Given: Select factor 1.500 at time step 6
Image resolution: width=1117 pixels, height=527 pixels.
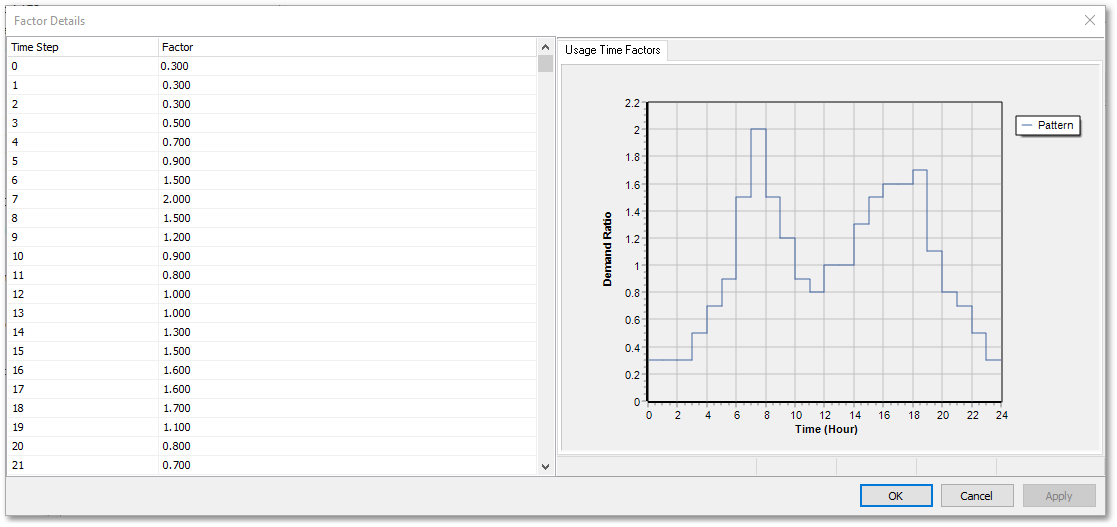Looking at the screenshot, I should (347, 180).
